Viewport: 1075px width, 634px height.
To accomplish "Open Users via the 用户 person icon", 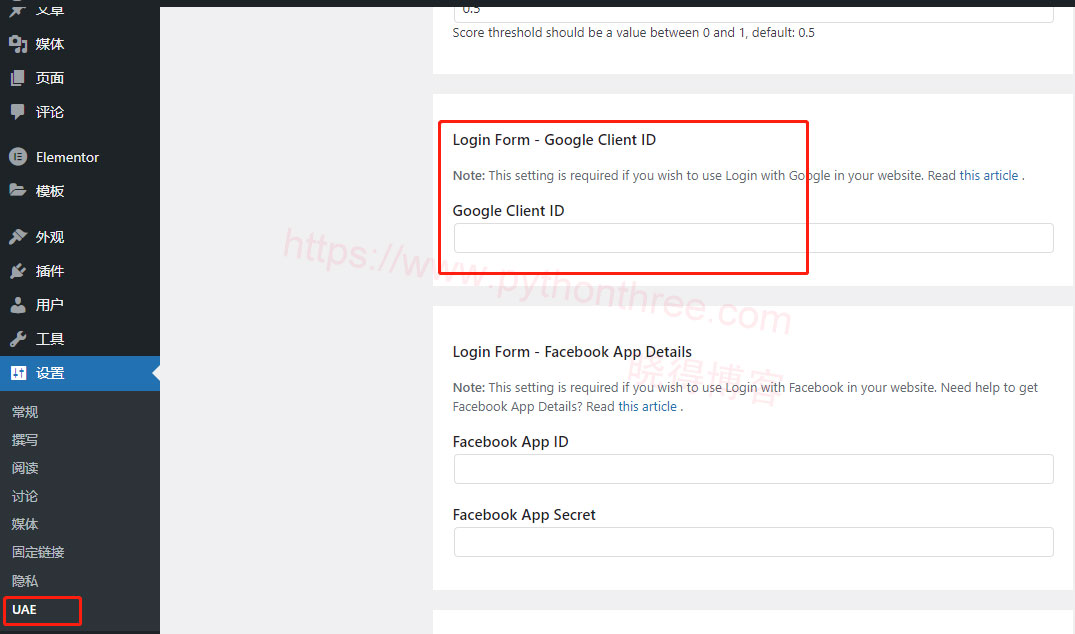I will point(18,305).
